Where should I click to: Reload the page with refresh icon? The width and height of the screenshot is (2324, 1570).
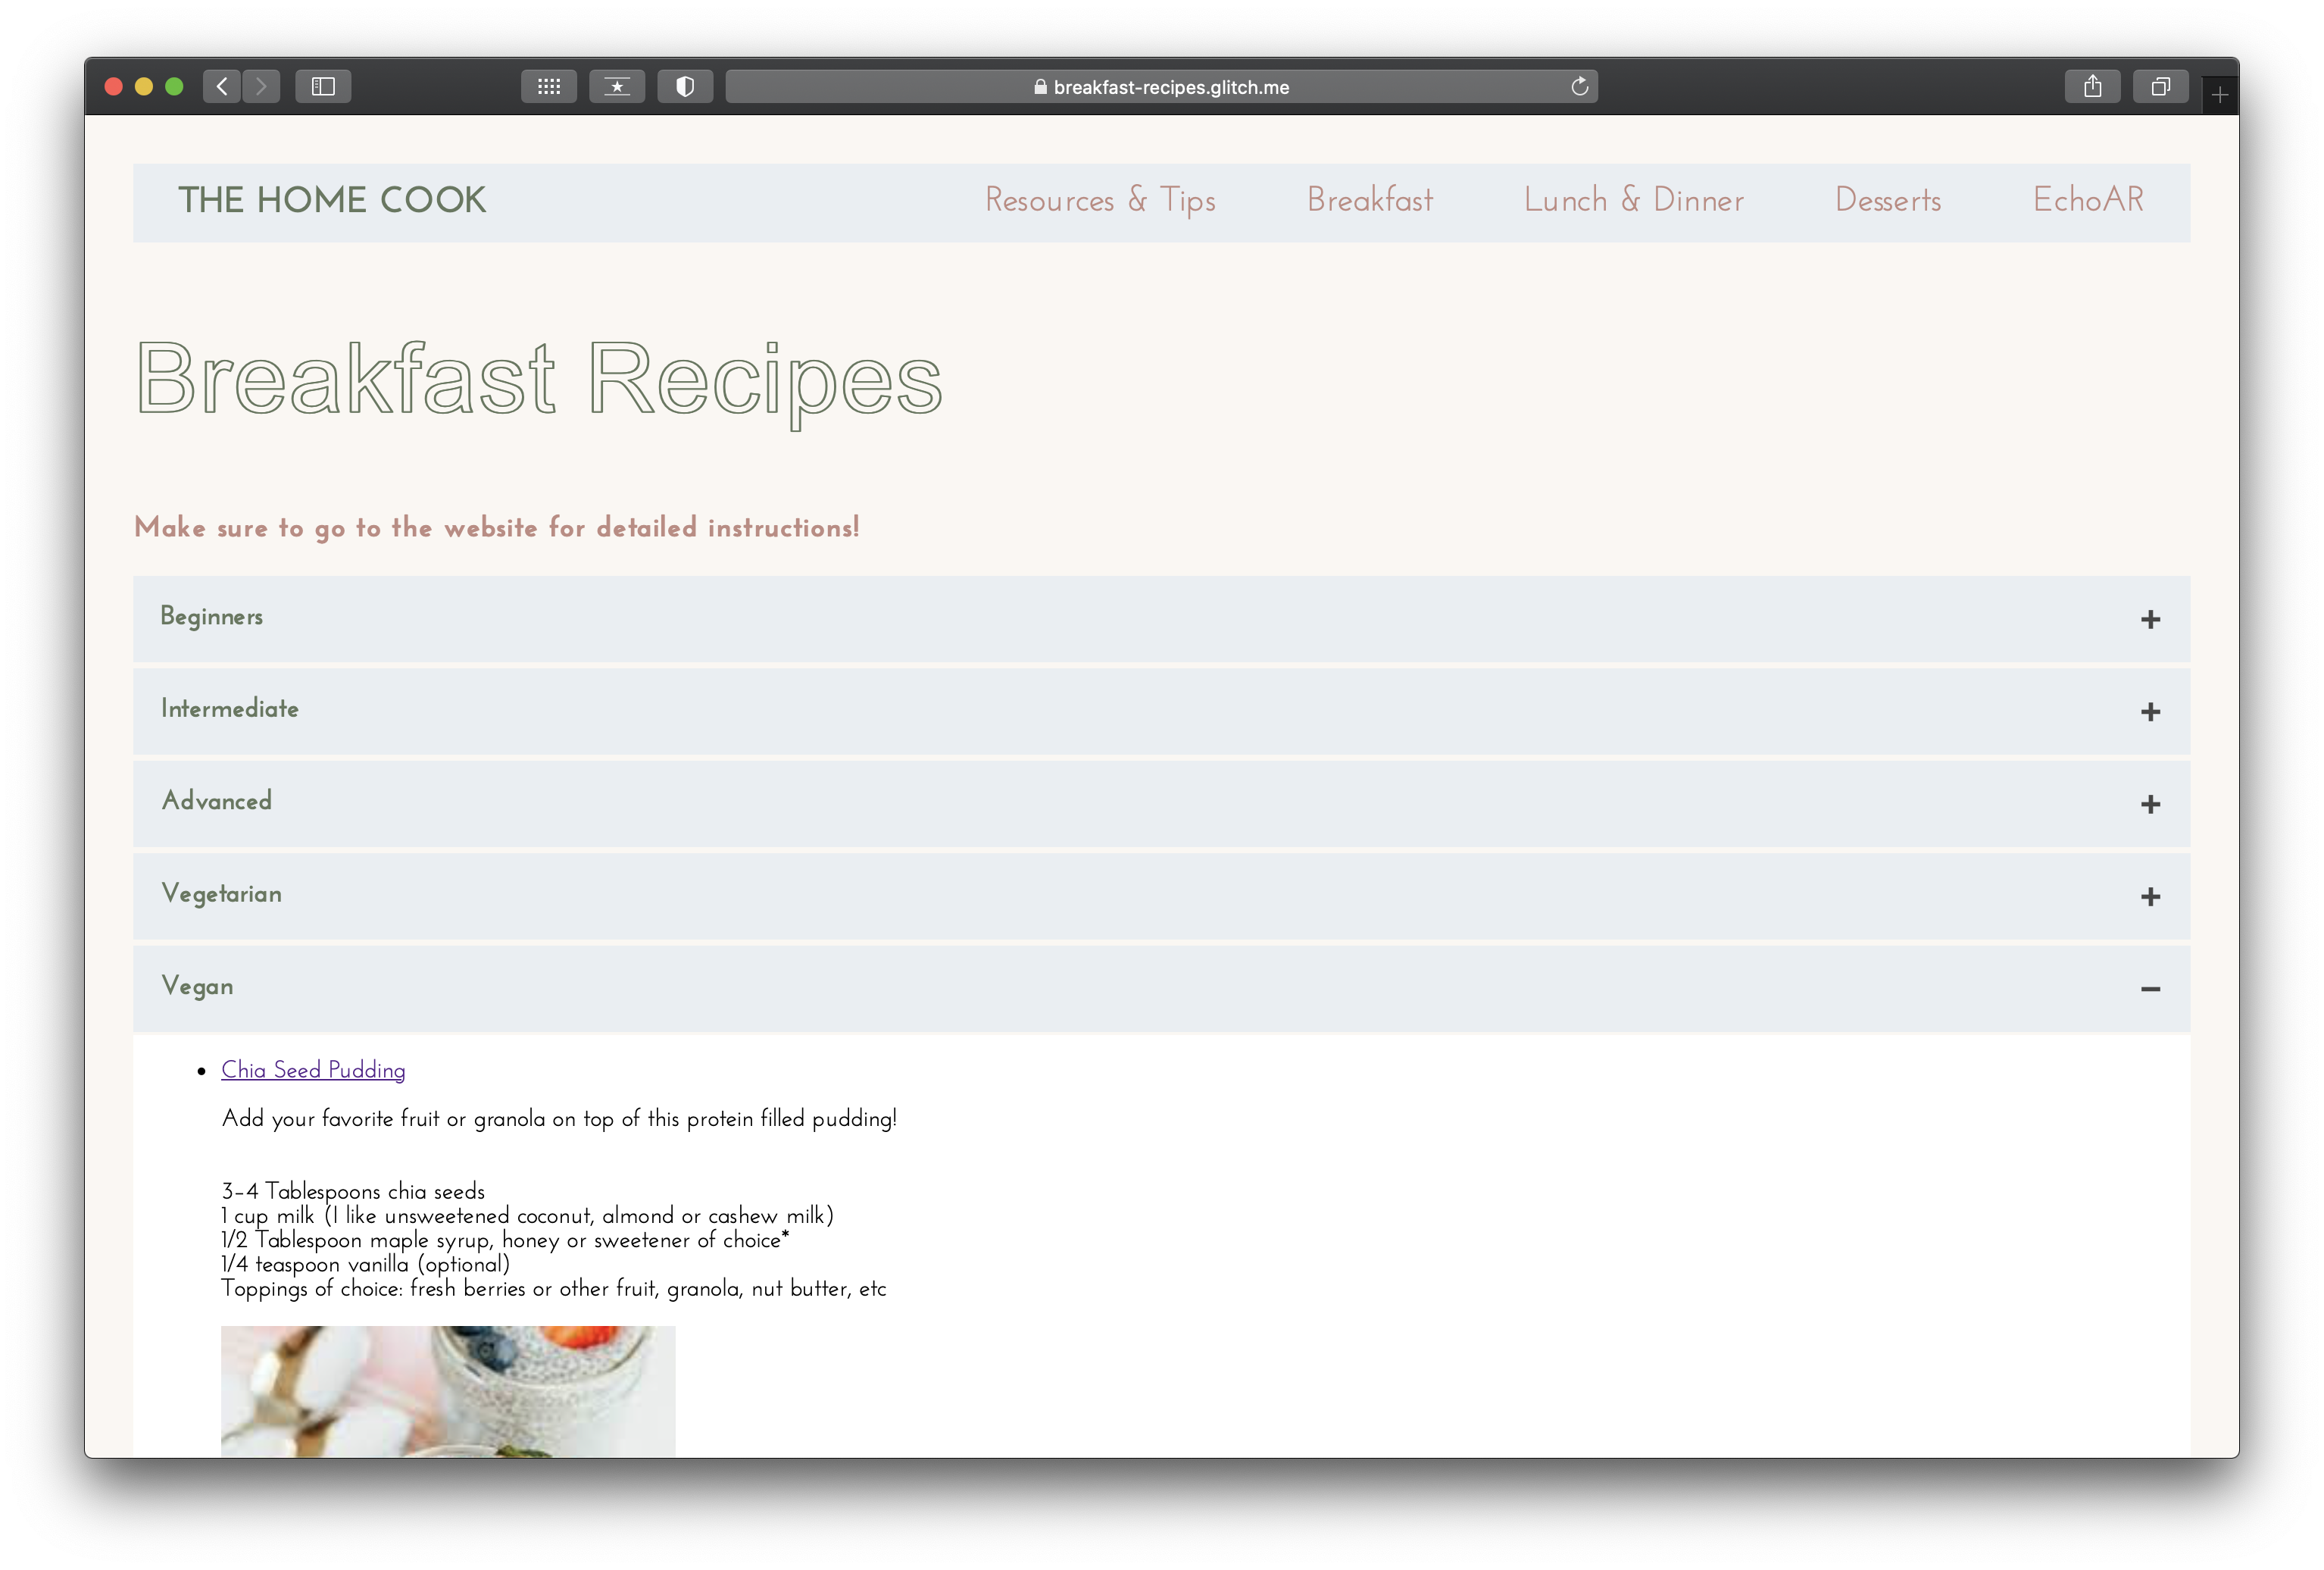(x=1579, y=87)
